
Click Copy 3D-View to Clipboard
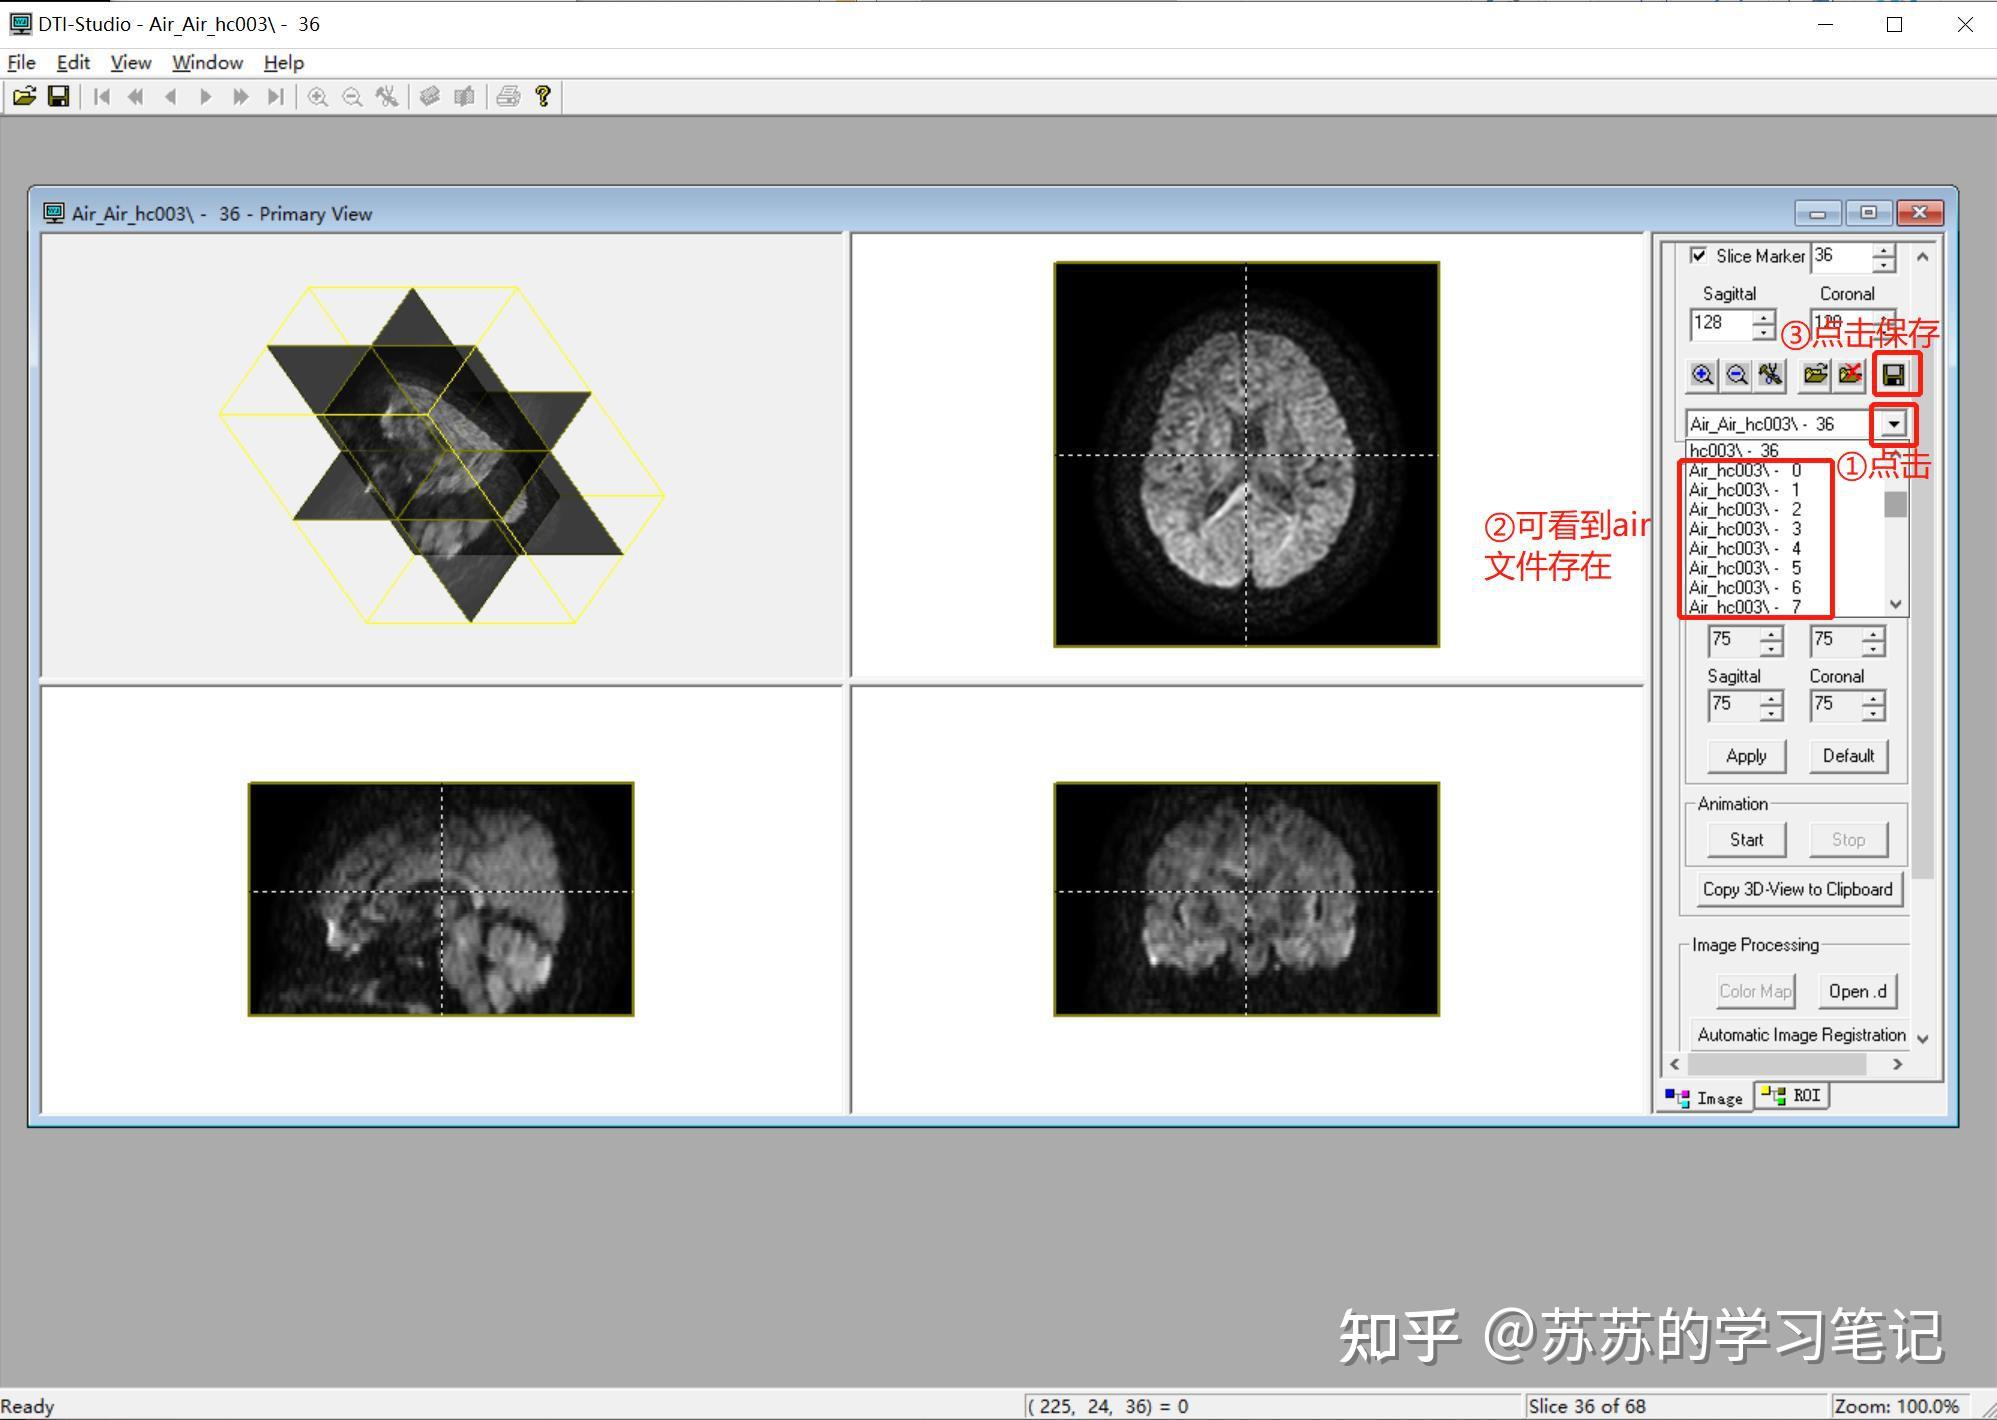tap(1797, 889)
